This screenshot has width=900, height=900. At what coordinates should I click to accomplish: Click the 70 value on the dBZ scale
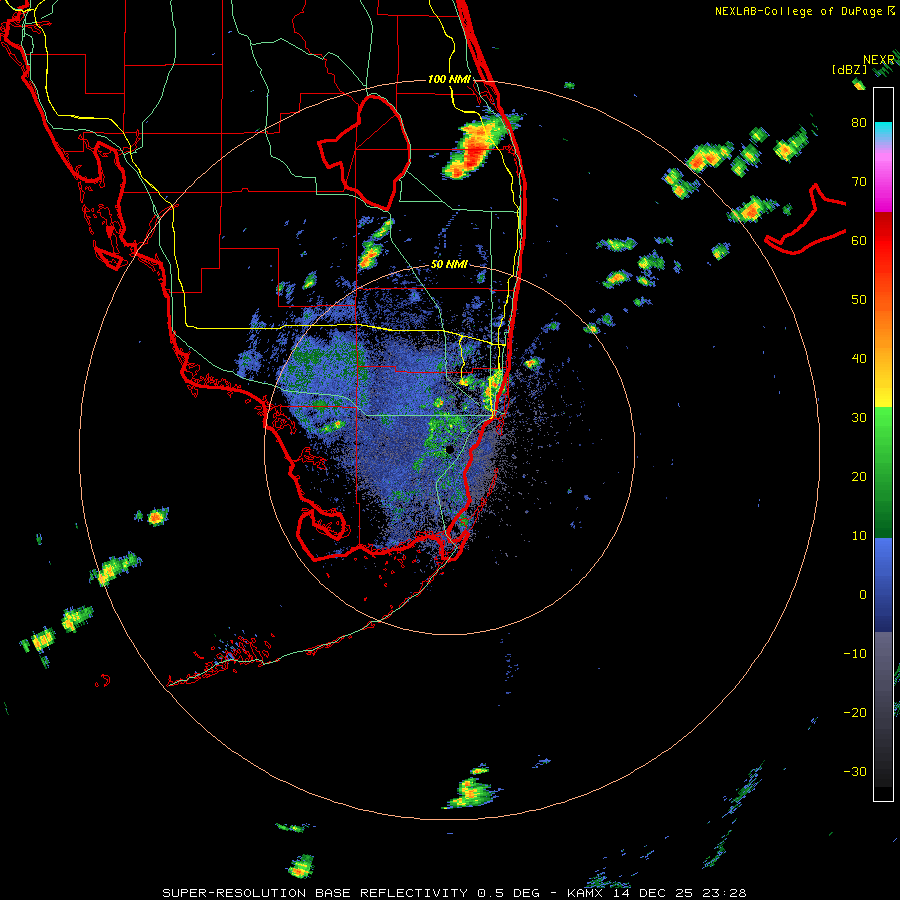tap(859, 182)
